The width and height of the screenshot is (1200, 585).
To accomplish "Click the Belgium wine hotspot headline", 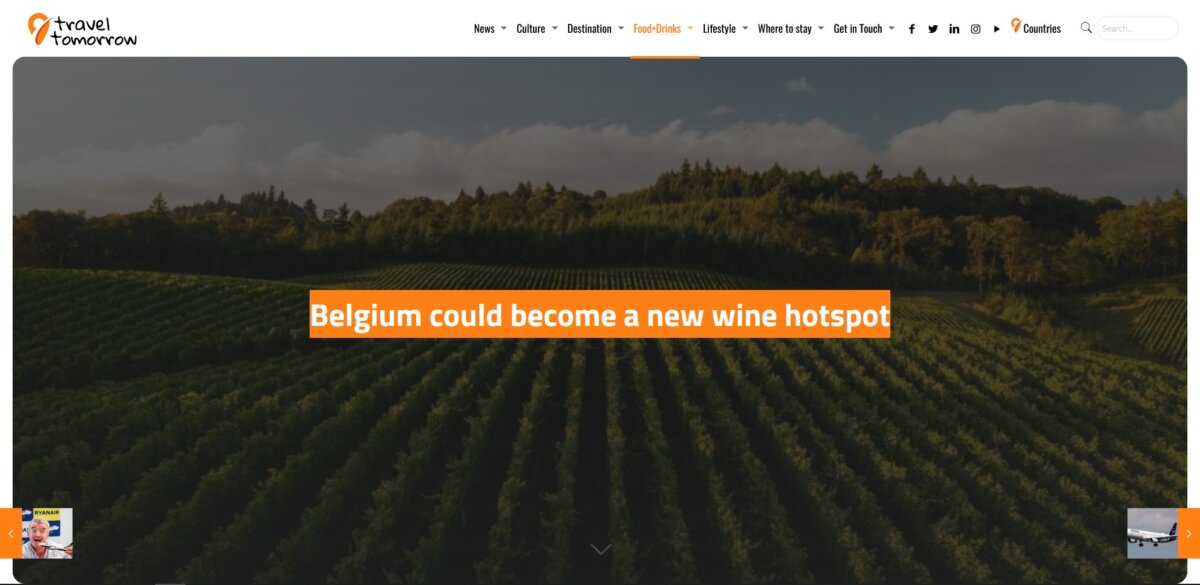I will point(600,315).
